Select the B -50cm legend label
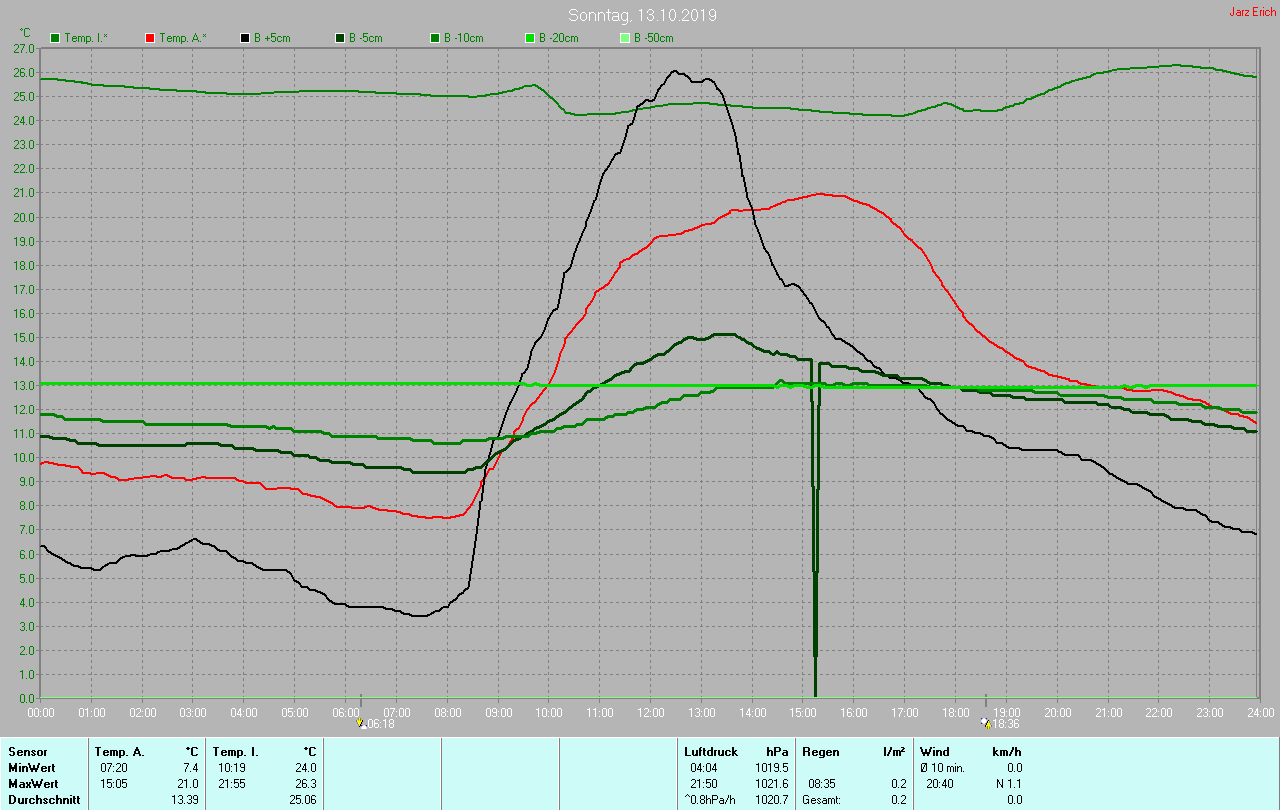Screen dimensions: 1280x810 click(x=653, y=38)
